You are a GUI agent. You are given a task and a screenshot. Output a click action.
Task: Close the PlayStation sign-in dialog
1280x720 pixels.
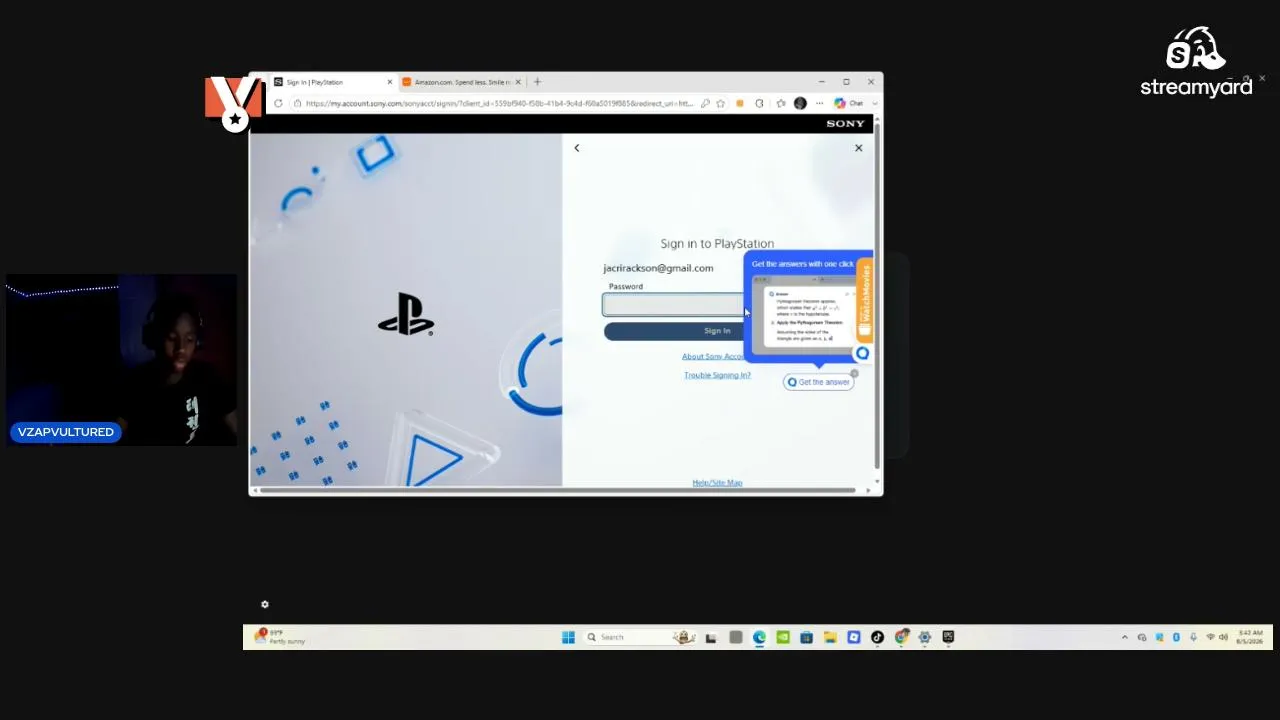click(858, 148)
